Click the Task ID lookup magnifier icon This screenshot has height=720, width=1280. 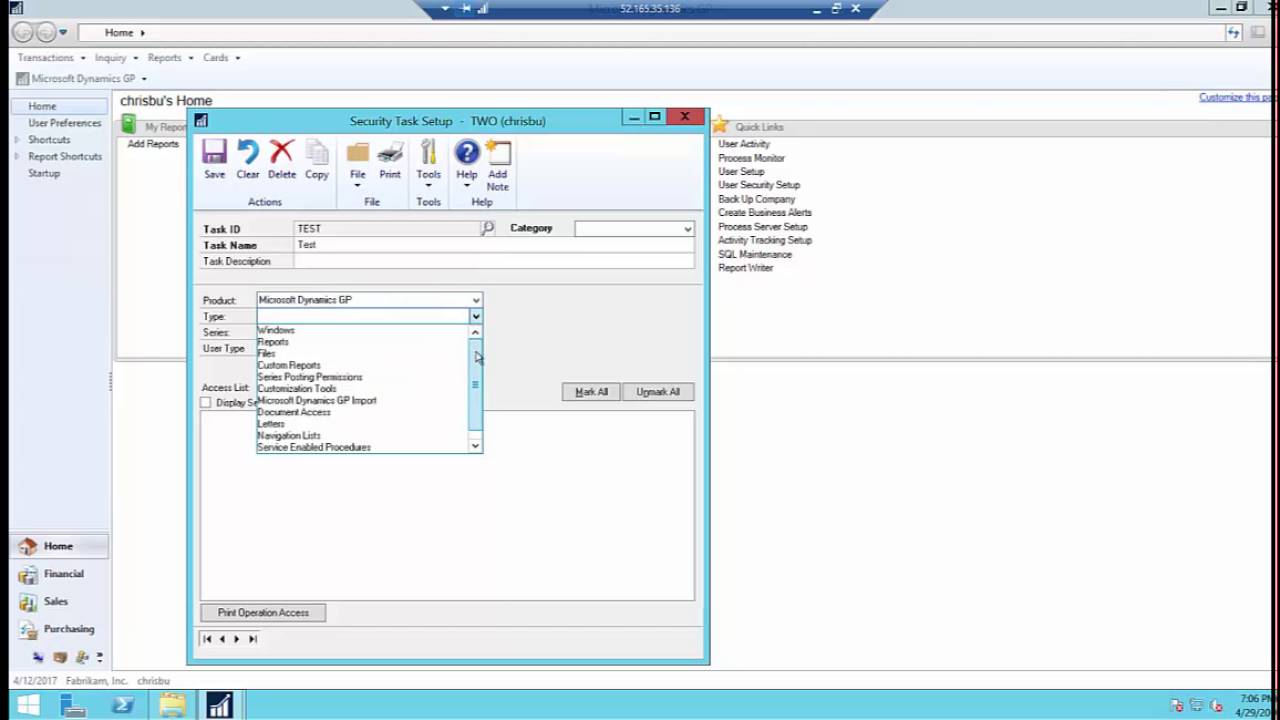pos(487,228)
